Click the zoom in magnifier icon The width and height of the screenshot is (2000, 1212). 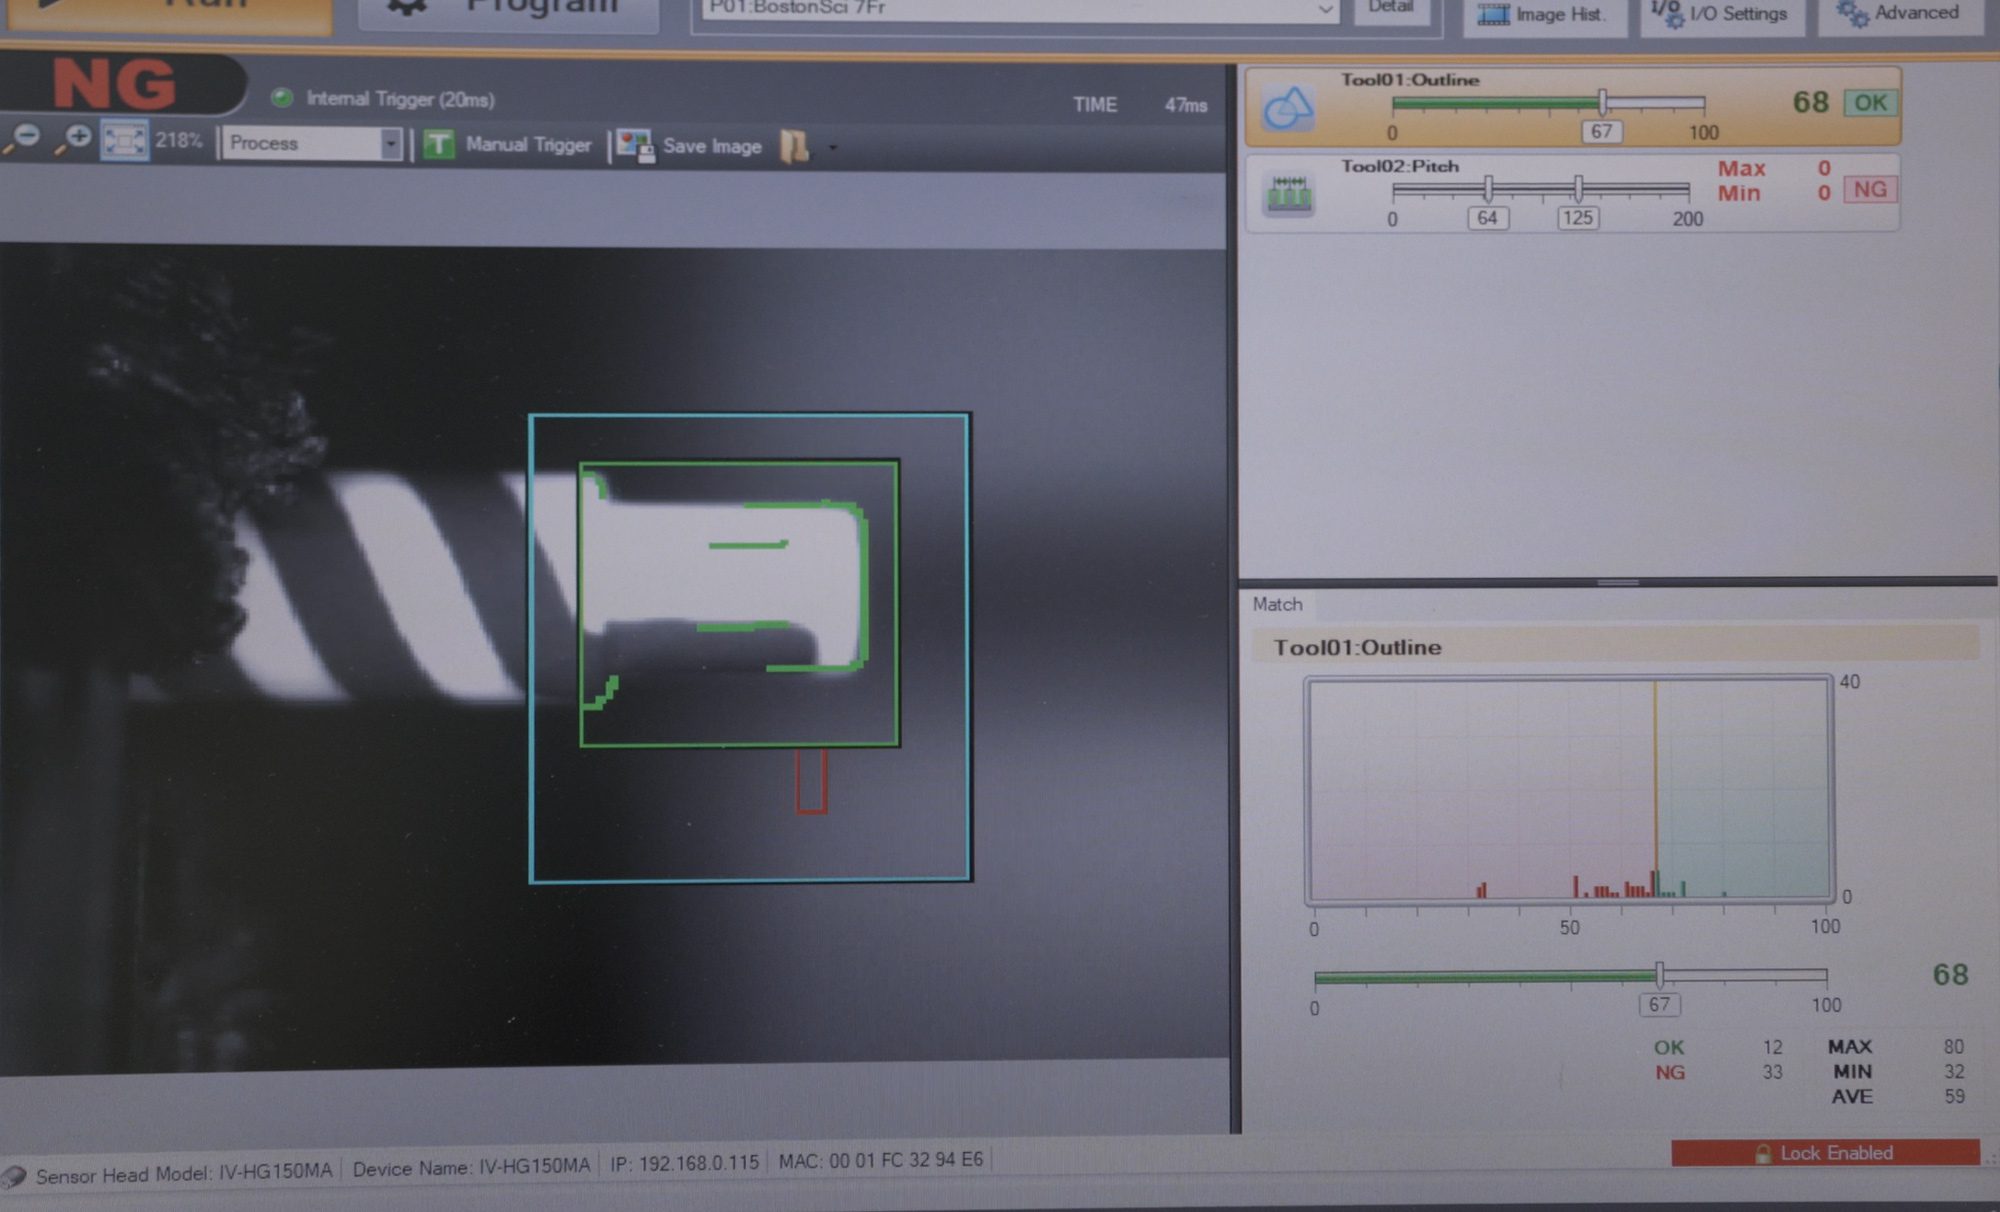[x=75, y=139]
